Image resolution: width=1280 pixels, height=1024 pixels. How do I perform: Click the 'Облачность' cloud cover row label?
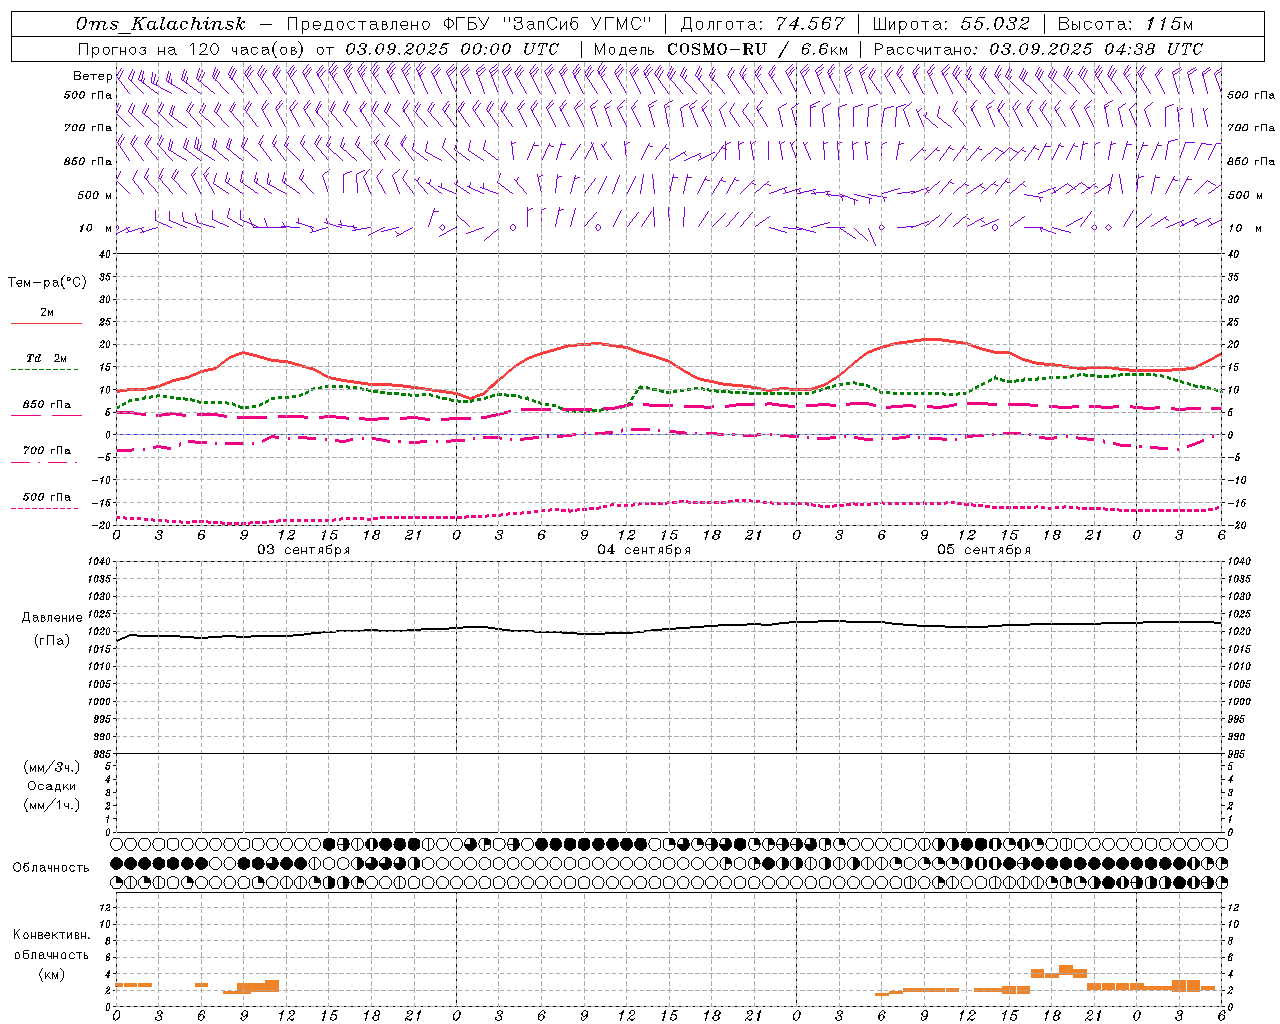[x=51, y=868]
